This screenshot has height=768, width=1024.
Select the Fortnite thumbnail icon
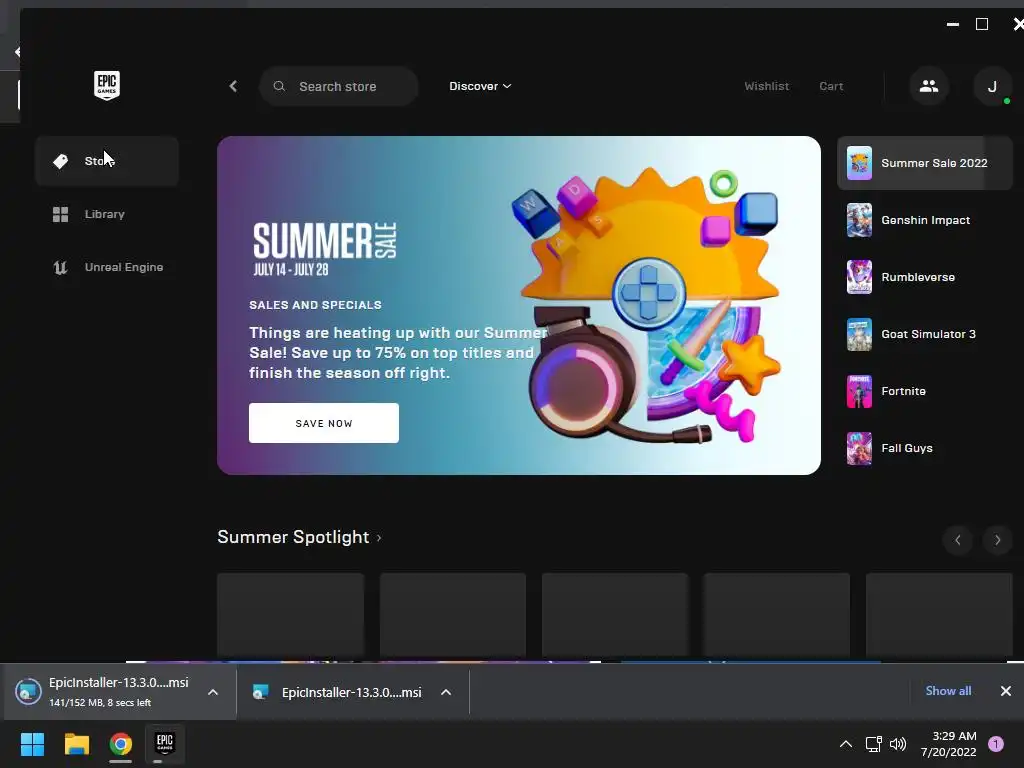coord(859,391)
